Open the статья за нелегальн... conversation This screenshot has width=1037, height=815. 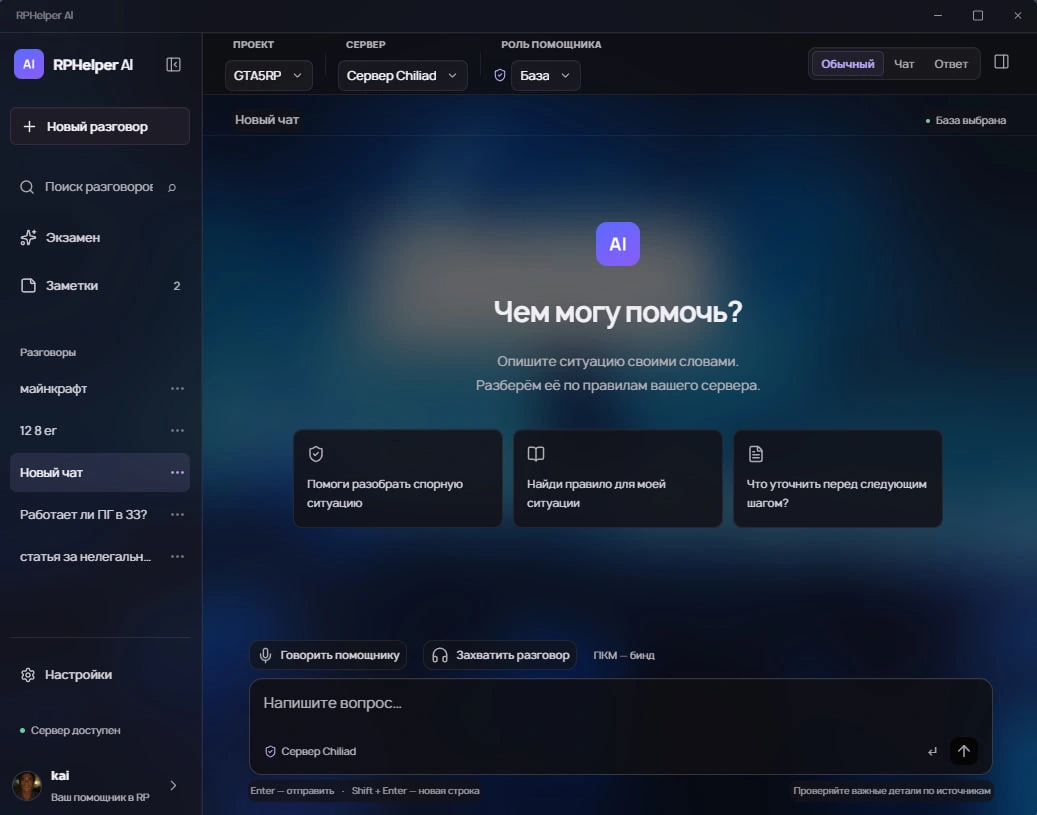[89, 556]
